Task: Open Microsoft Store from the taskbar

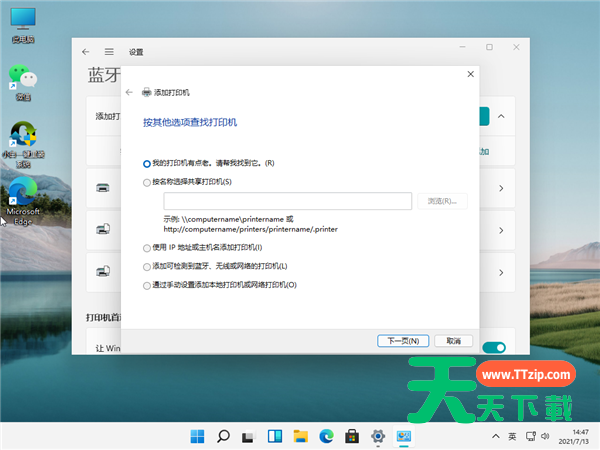Action: pos(352,436)
